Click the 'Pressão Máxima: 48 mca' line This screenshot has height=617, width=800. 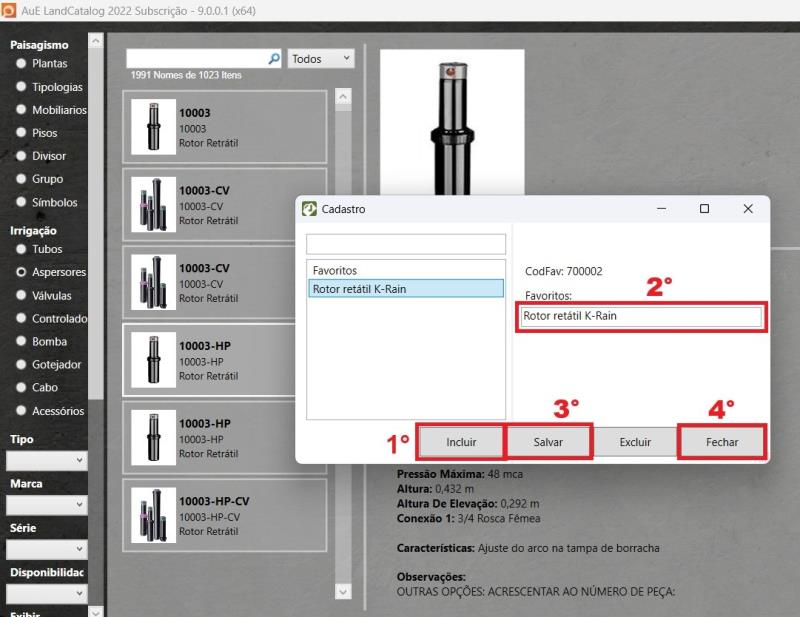[460, 474]
